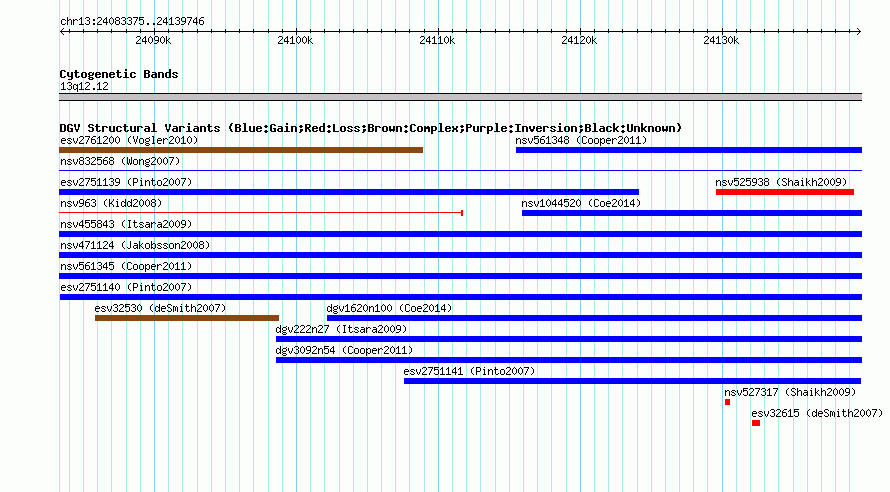Click the thin red nsv963 loss line
The width and height of the screenshot is (890, 492).
pos(261,213)
